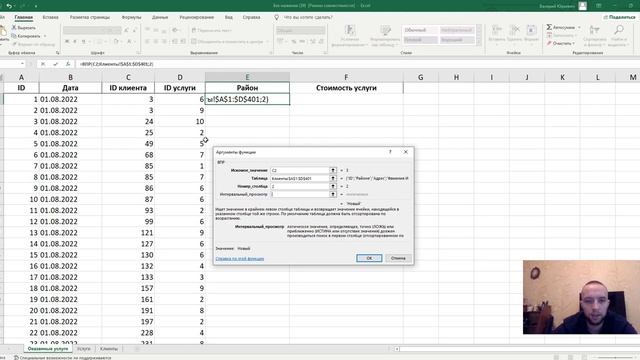Open Sort and Filter icon
Image resolution: width=640 pixels, height=360 pixels.
[594, 30]
